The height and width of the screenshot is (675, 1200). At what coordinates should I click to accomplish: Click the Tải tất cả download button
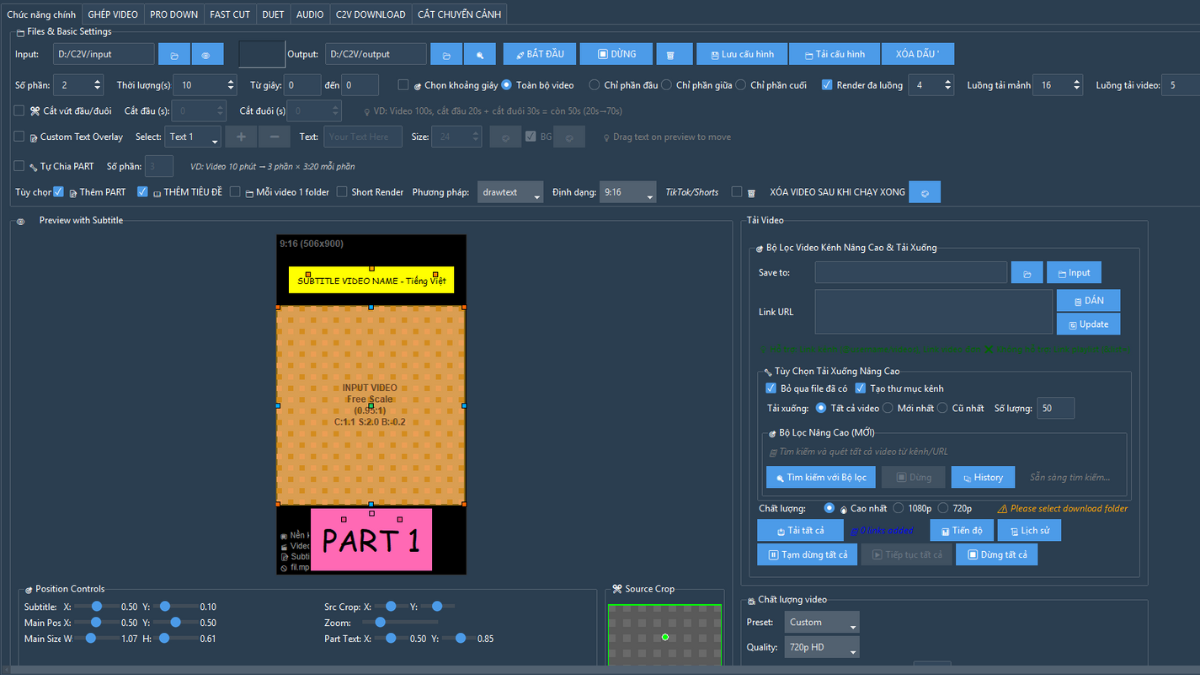tap(797, 530)
